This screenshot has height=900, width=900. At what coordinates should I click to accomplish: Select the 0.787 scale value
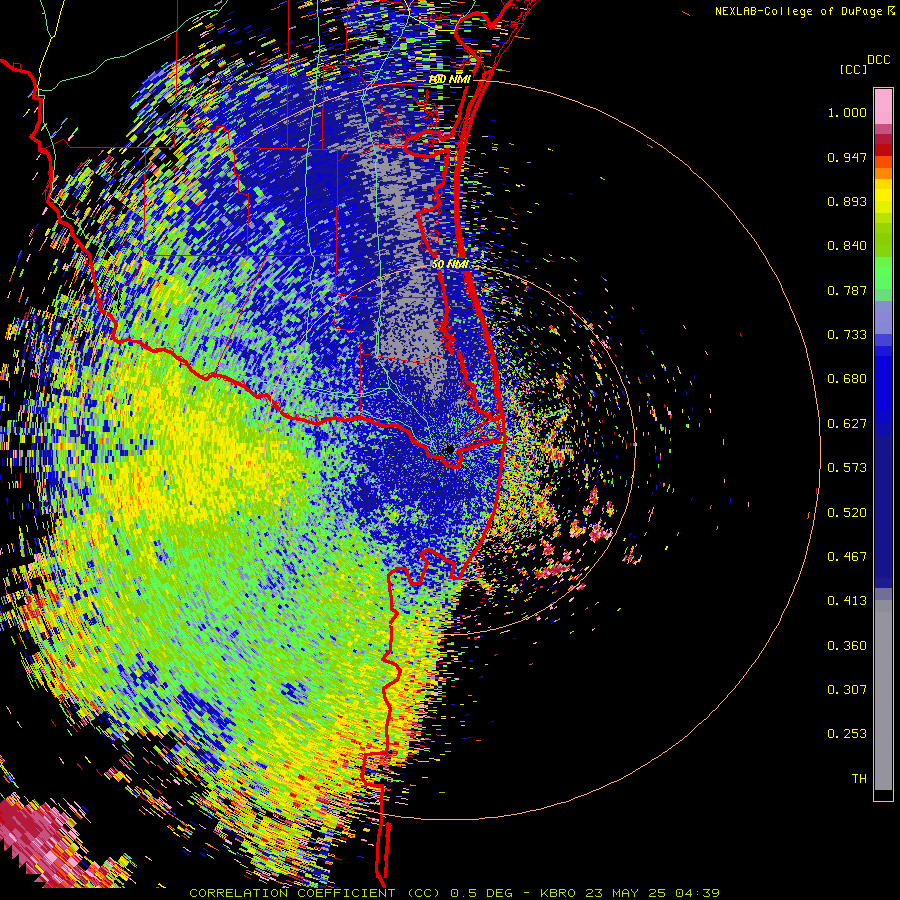(847, 290)
